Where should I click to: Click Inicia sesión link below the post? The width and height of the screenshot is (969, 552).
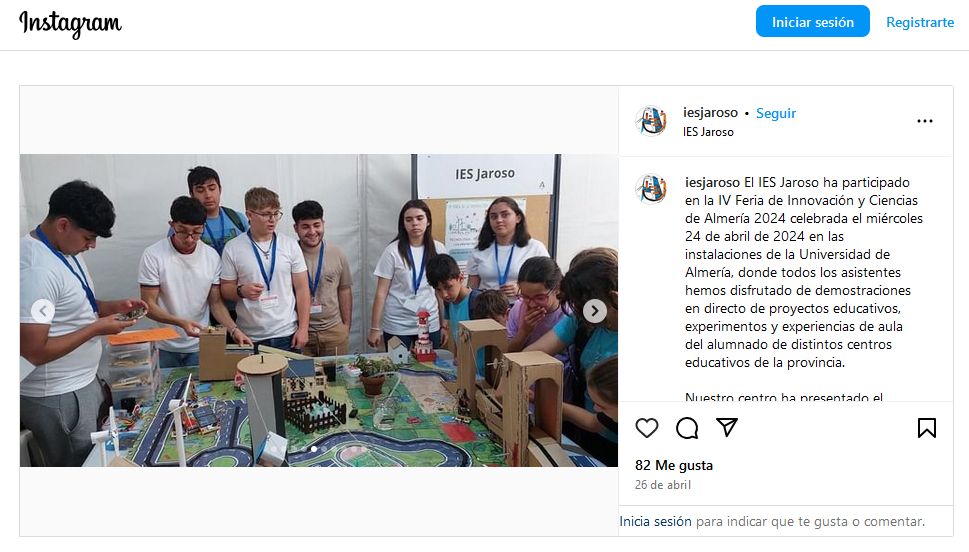click(x=655, y=522)
